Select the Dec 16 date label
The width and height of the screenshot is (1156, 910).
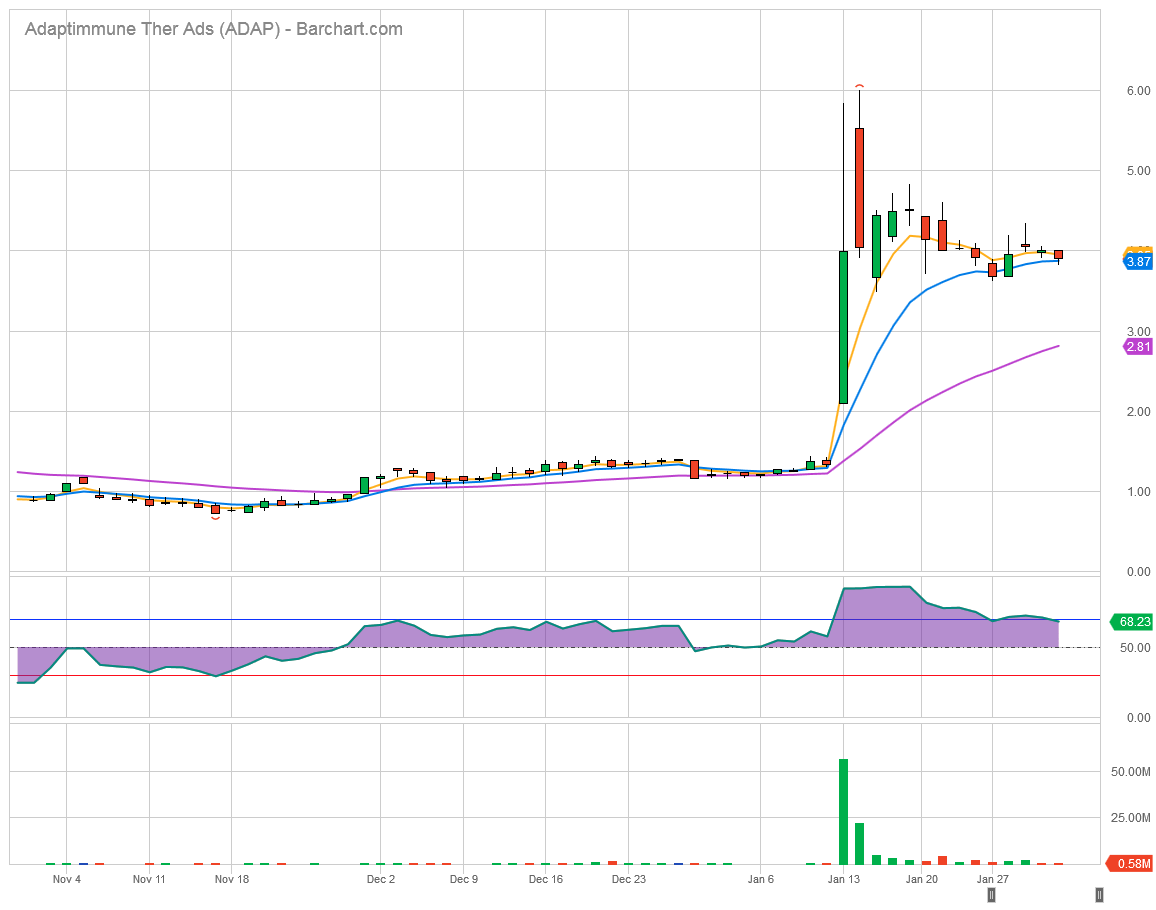click(546, 879)
